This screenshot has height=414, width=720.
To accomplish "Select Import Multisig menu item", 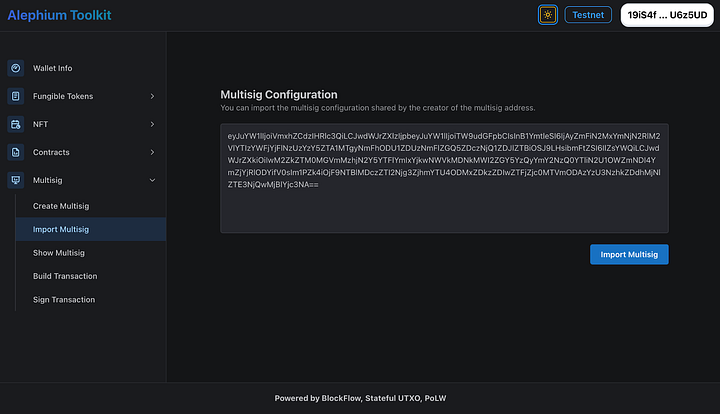I will click(61, 230).
